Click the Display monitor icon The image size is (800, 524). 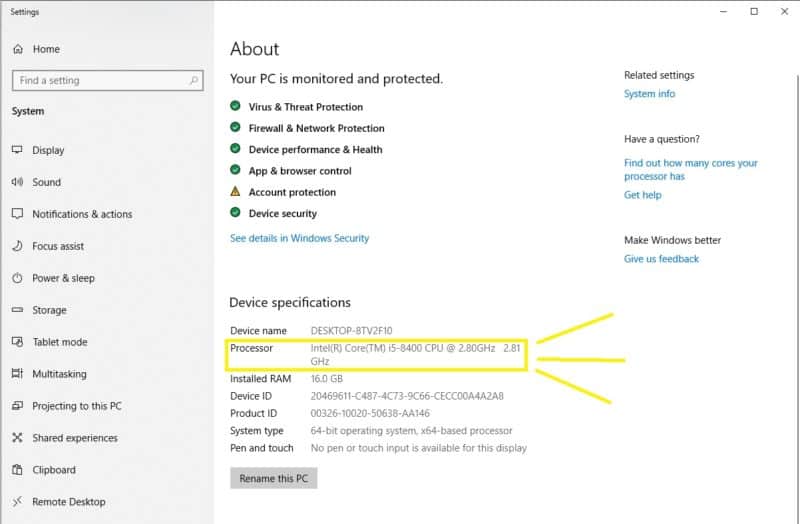click(17, 150)
